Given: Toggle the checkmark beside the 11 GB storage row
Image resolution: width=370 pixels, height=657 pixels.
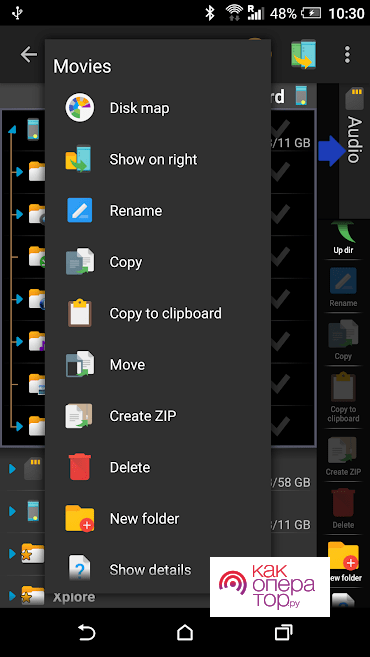Looking at the screenshot, I should (x=280, y=127).
